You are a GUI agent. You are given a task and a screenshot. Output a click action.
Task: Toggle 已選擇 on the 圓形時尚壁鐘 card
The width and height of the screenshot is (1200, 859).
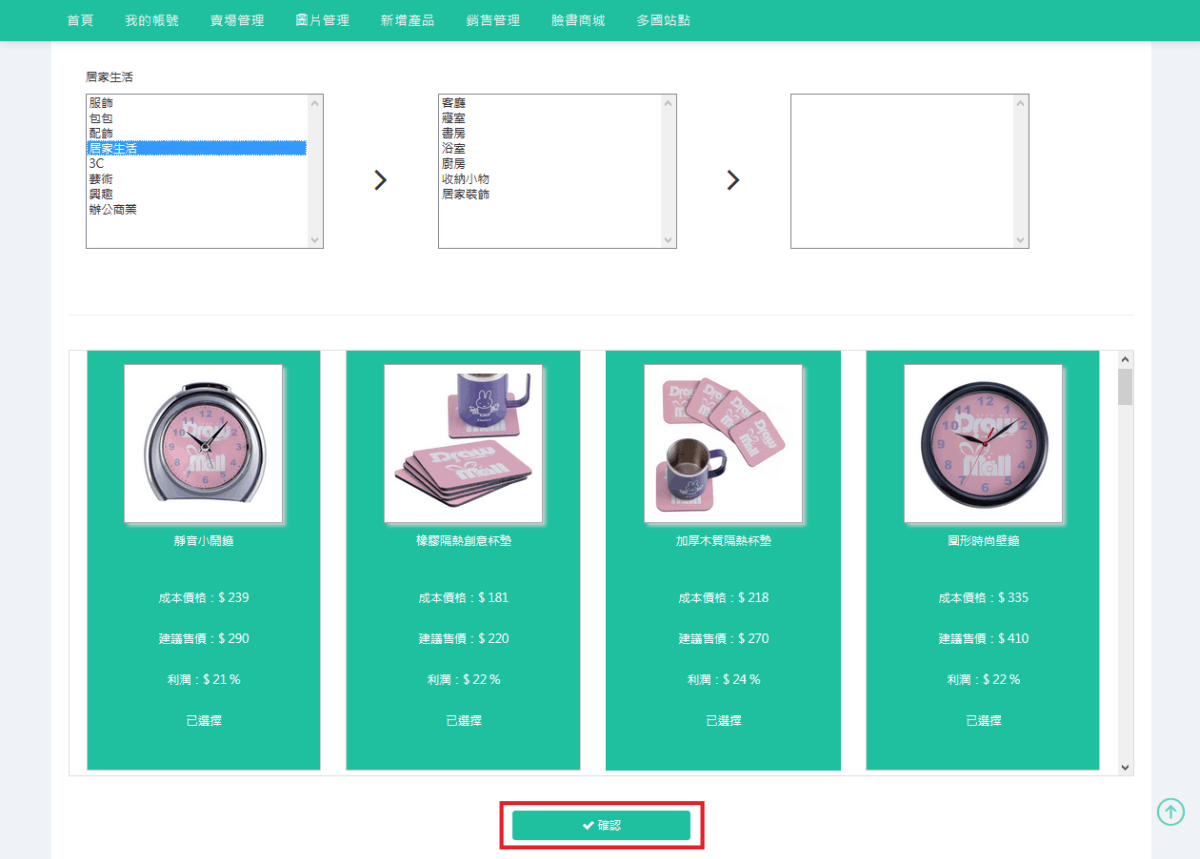coord(983,720)
